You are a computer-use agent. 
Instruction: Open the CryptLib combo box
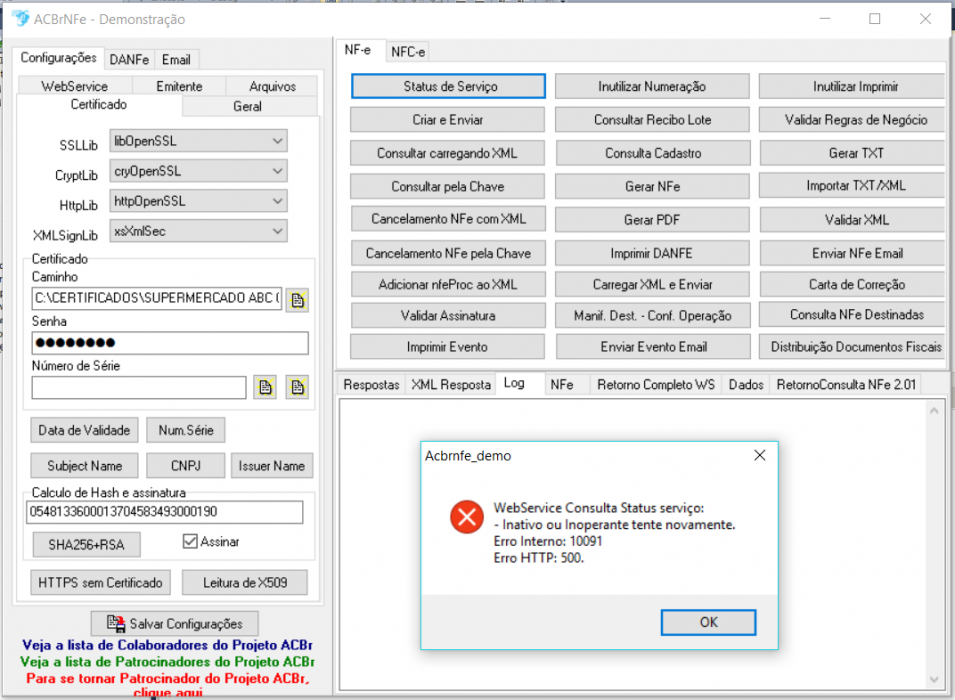[199, 171]
